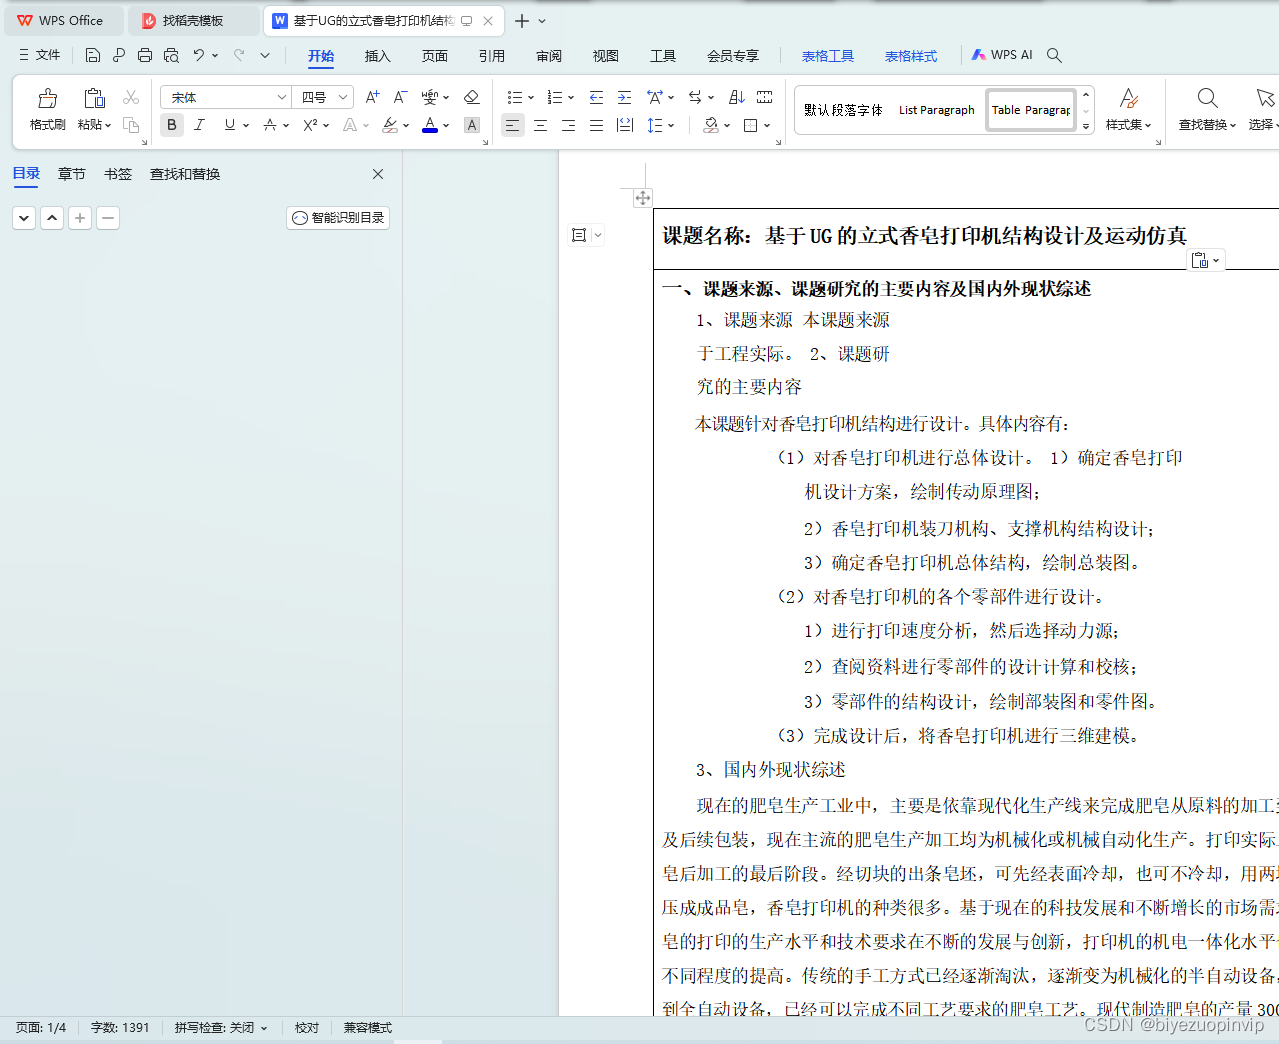Click the undo arrow icon

(199, 55)
